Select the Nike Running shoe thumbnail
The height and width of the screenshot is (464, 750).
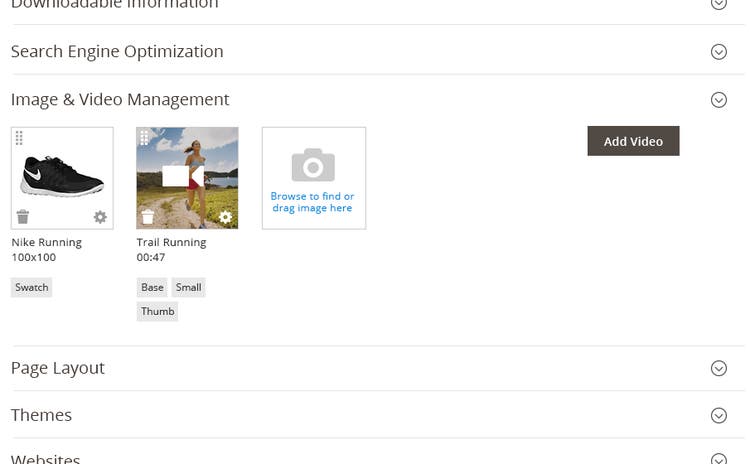pyautogui.click(x=62, y=176)
